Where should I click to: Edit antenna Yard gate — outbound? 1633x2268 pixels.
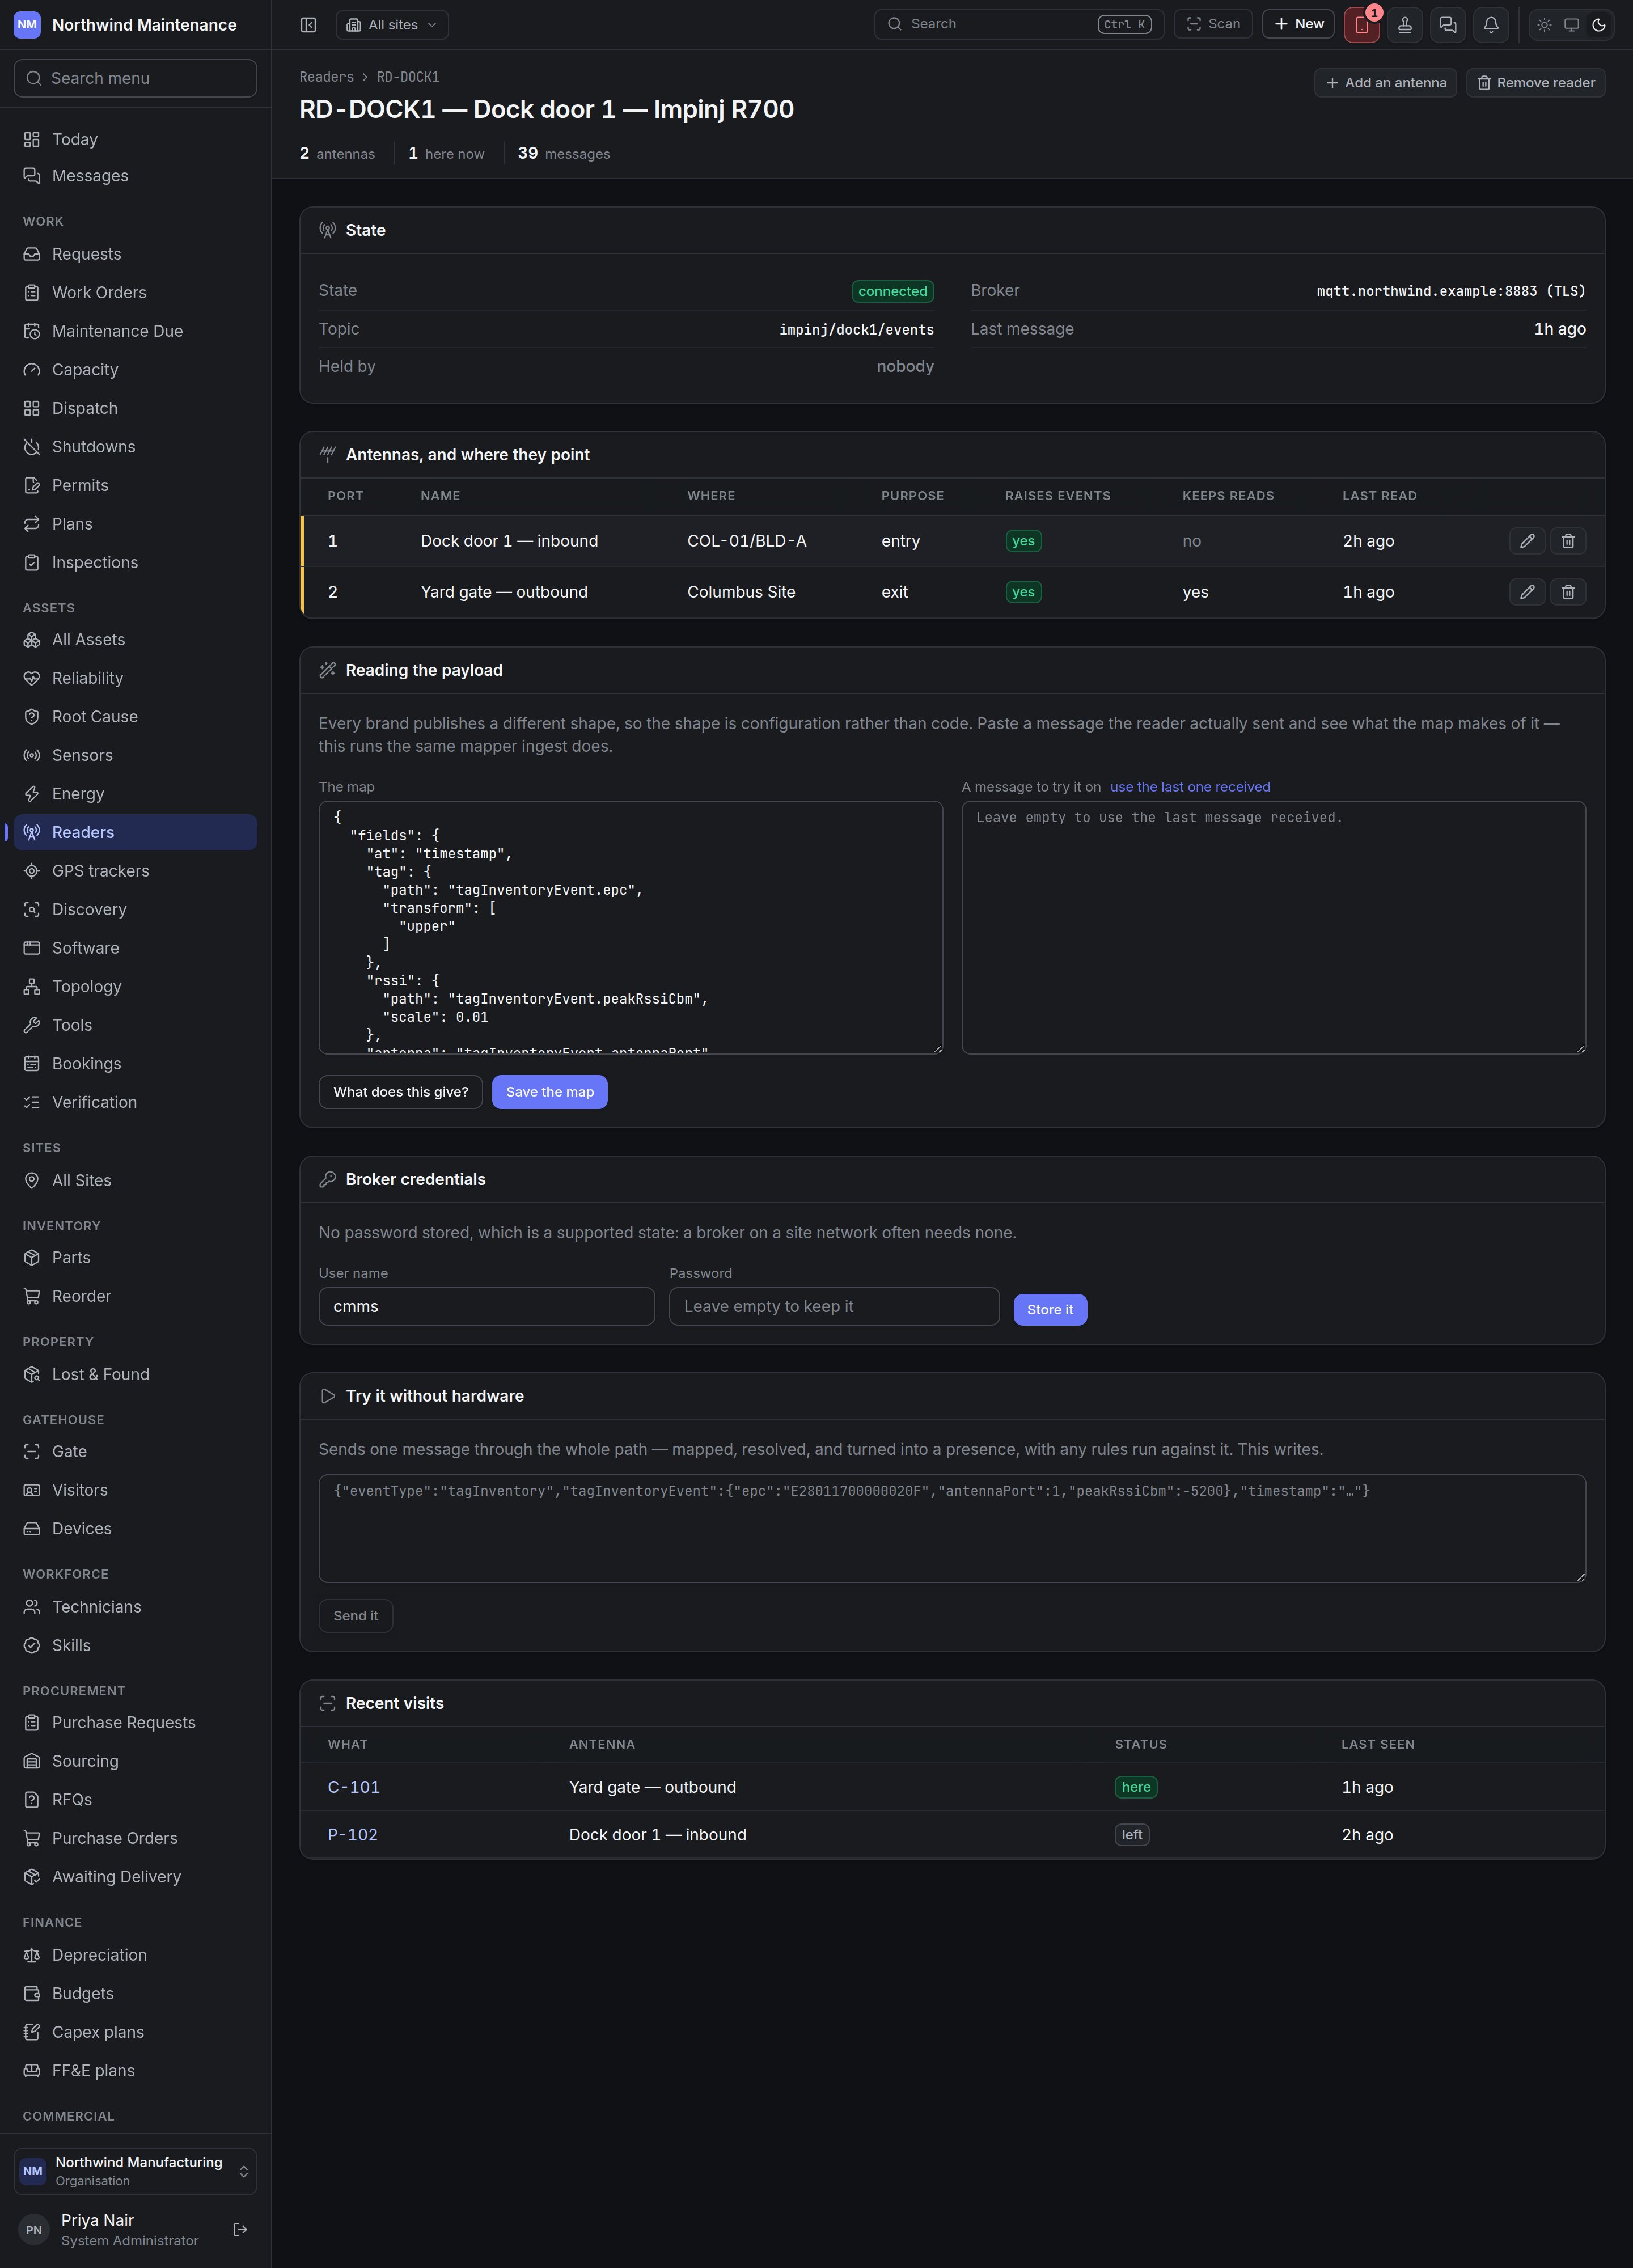[x=1527, y=592]
